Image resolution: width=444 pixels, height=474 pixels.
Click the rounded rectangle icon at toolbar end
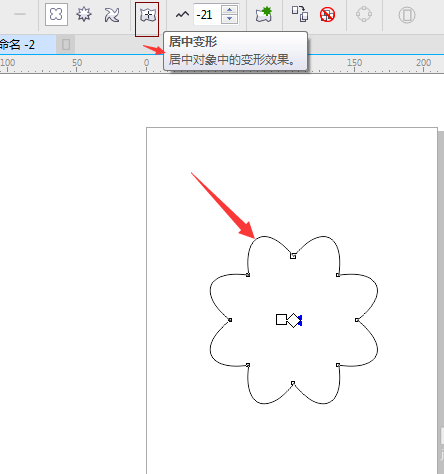[407, 15]
